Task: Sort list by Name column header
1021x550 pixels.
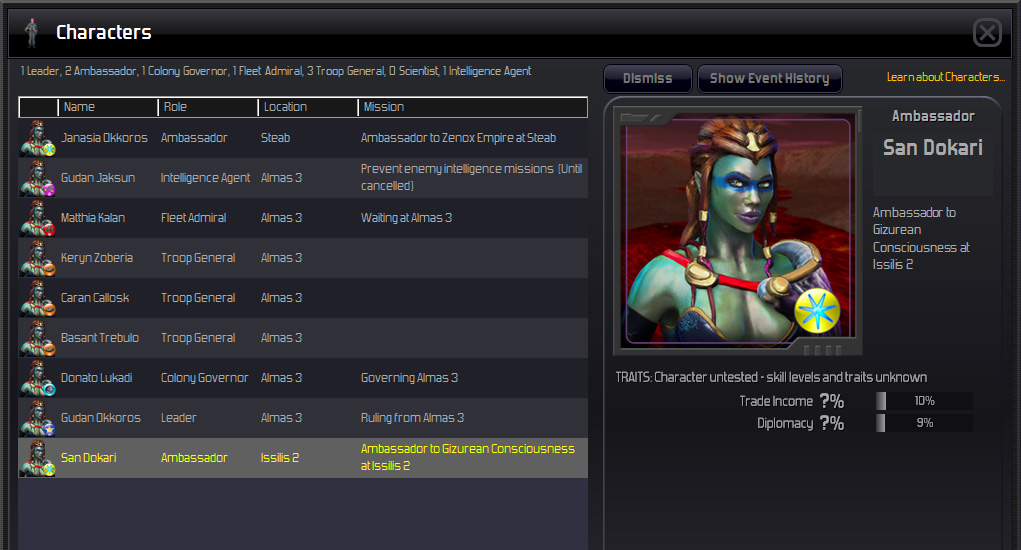Action: click(x=108, y=107)
